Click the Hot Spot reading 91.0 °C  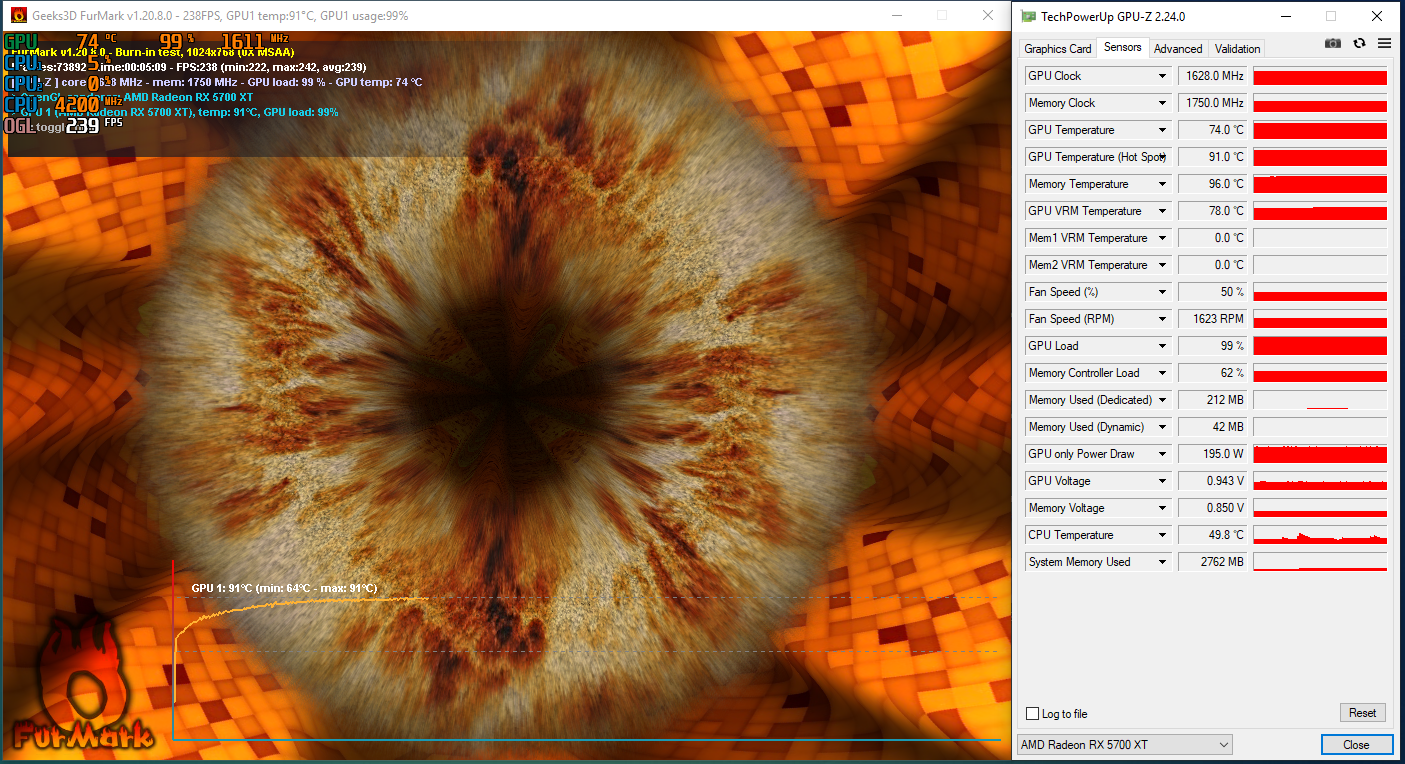1213,157
